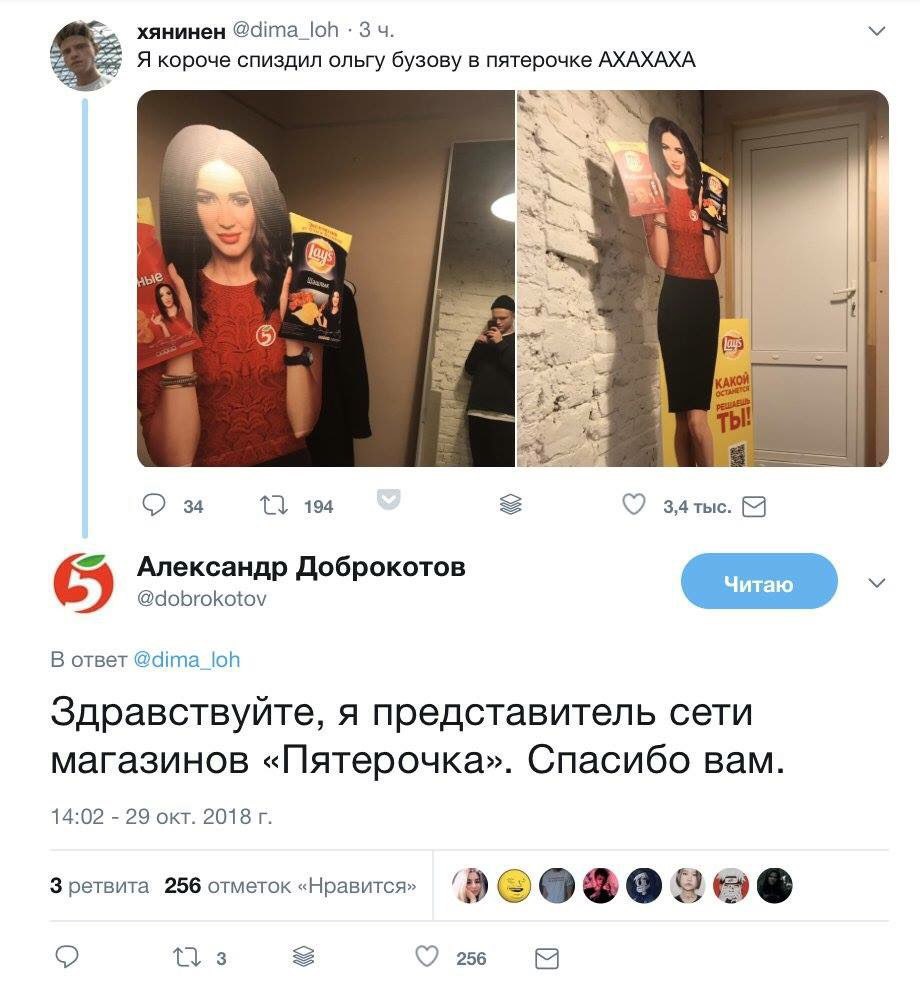Image resolution: width=920 pixels, height=1006 pixels.
Task: Click the reply icon under the first tweet
Action: 153,505
